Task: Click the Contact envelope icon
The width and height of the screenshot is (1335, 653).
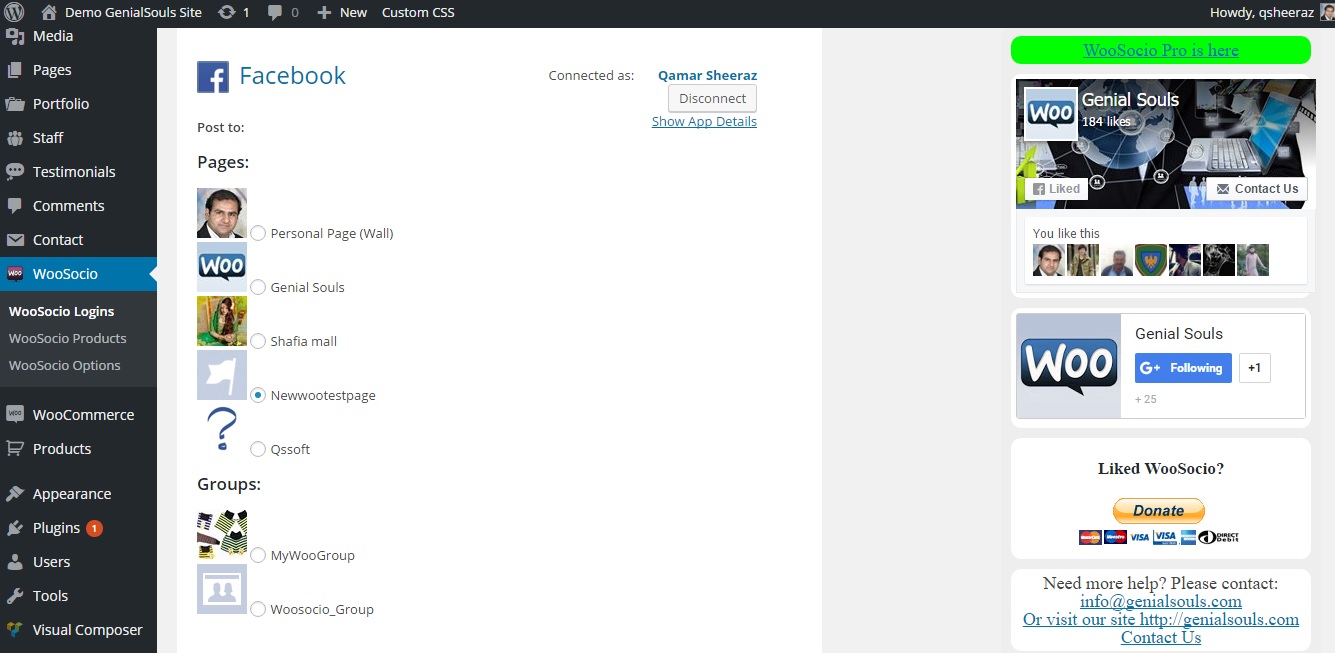Action: (x=15, y=240)
